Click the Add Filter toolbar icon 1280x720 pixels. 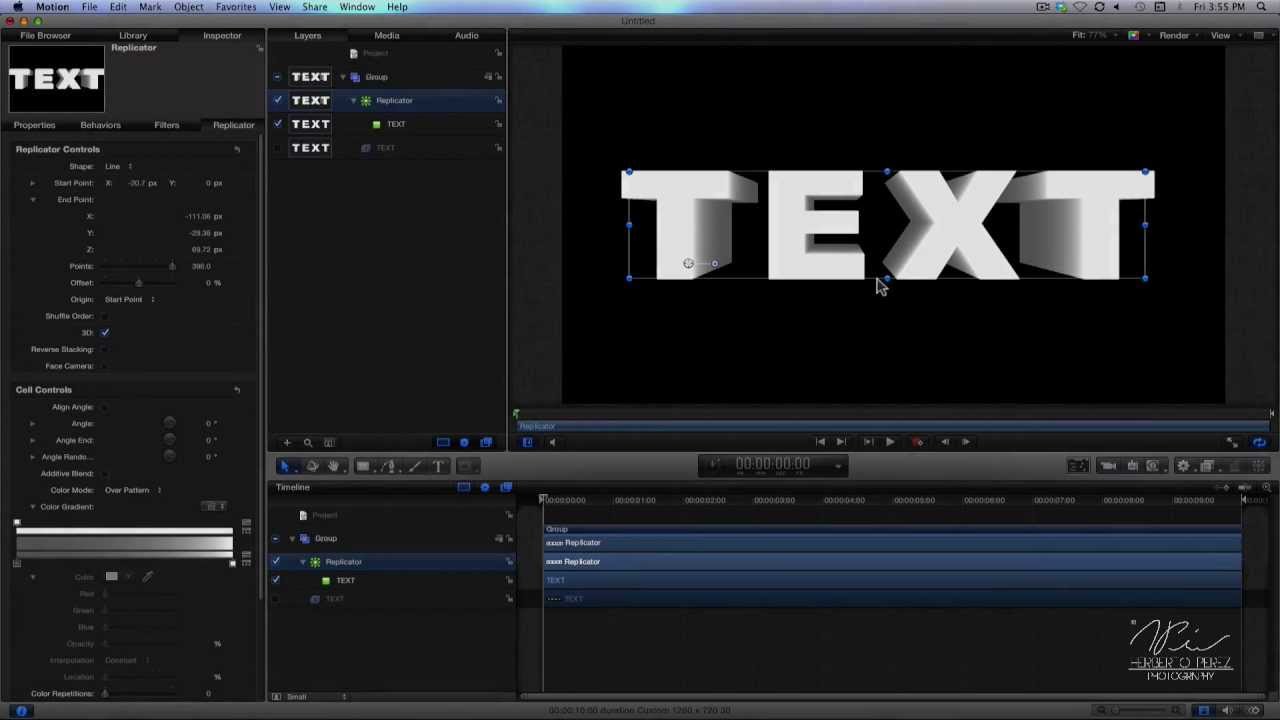click(x=1207, y=466)
